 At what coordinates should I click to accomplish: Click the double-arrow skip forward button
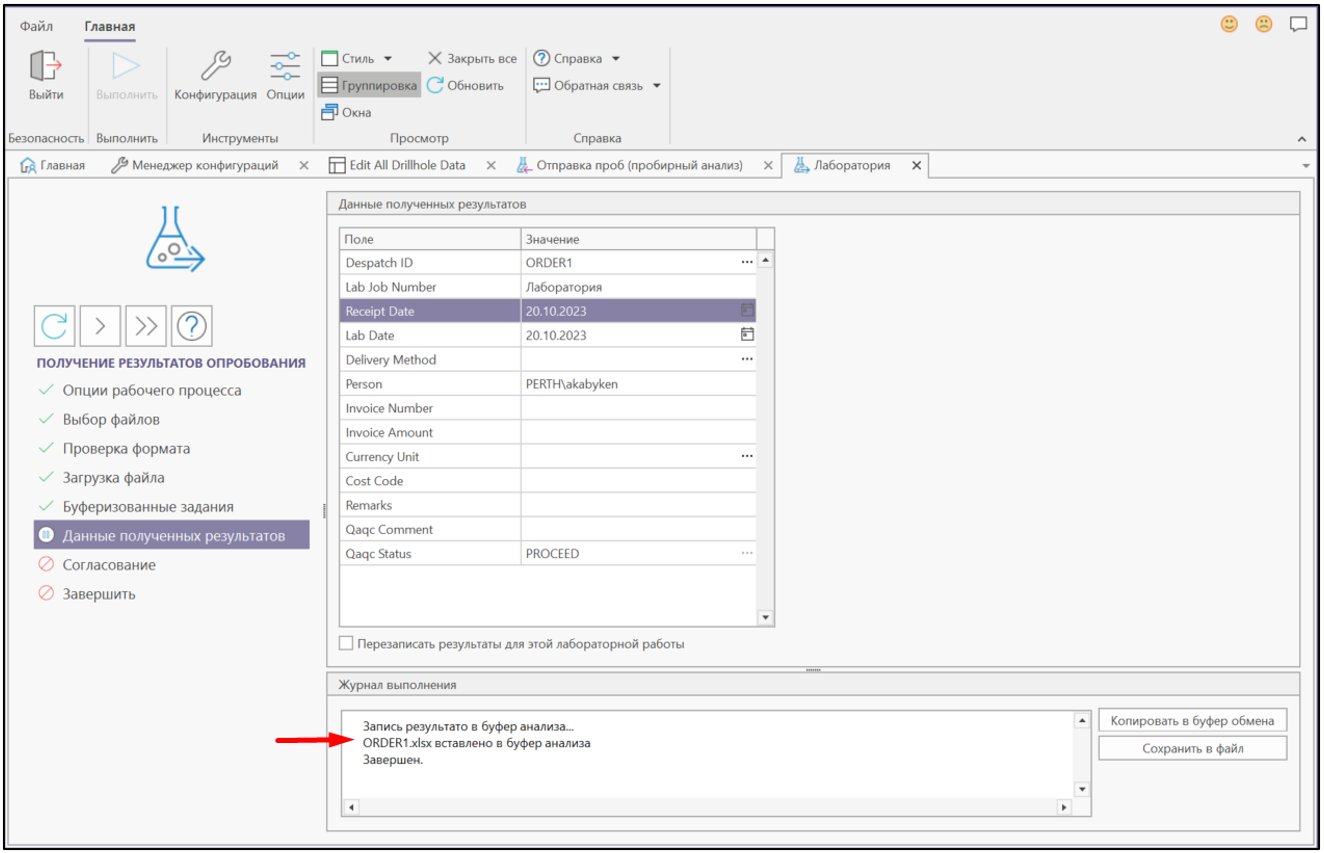pos(146,325)
